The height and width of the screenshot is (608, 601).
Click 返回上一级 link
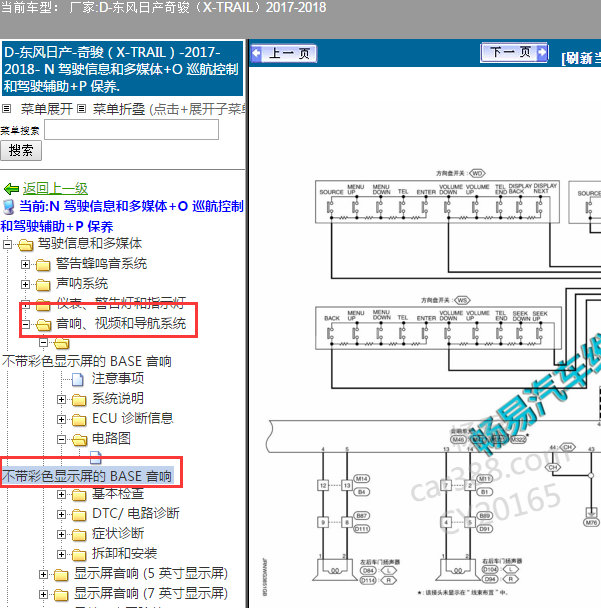tap(55, 188)
